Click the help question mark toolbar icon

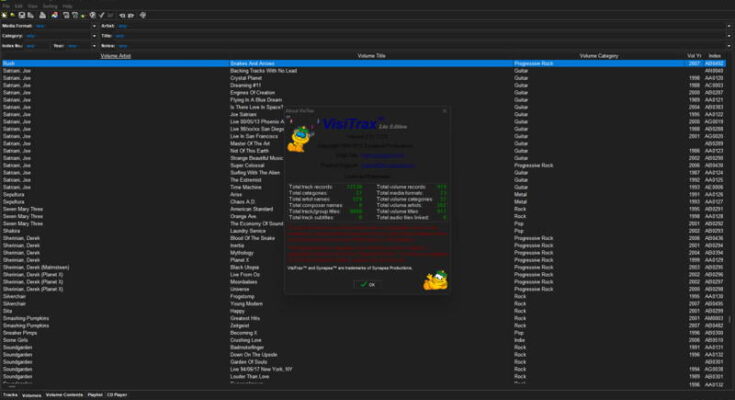pyautogui.click(x=94, y=16)
